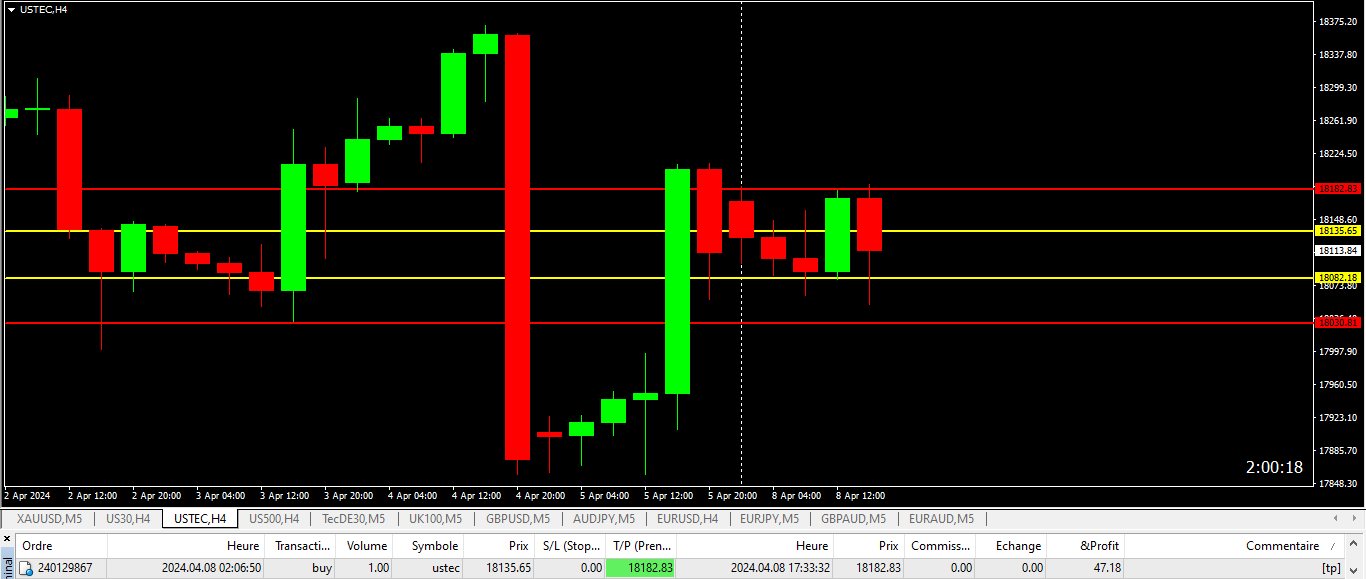Show chart tabs to the left via arrow
This screenshot has height=579, width=1366.
tap(1337, 519)
